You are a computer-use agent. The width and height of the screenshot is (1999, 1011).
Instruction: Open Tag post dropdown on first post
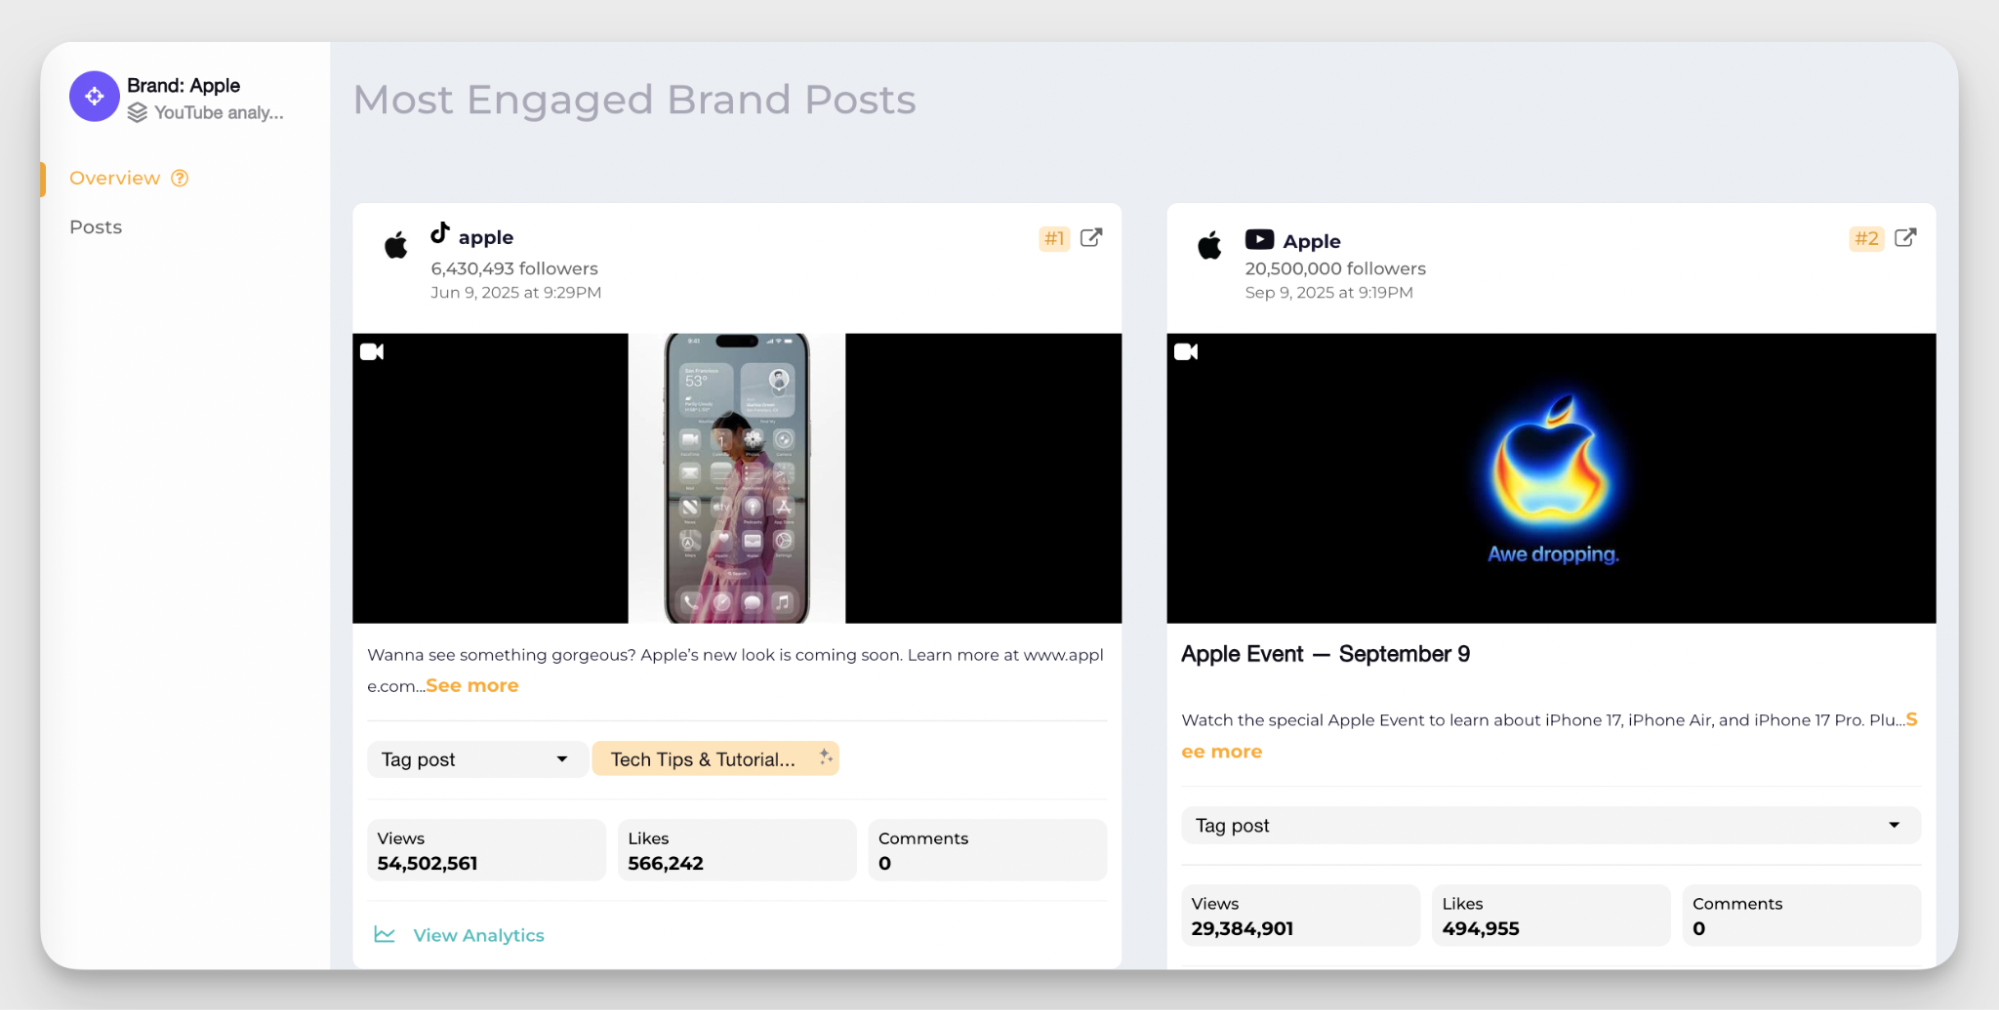coord(475,759)
